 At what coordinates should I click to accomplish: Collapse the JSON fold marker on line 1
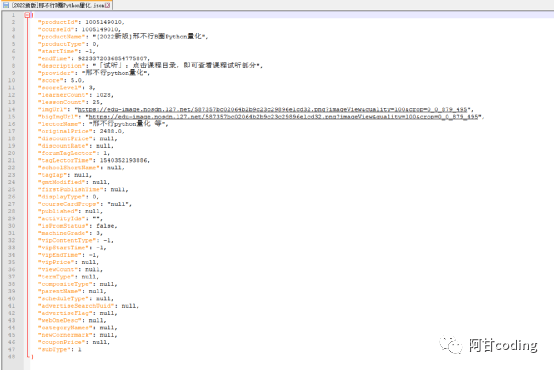(x=27, y=15)
